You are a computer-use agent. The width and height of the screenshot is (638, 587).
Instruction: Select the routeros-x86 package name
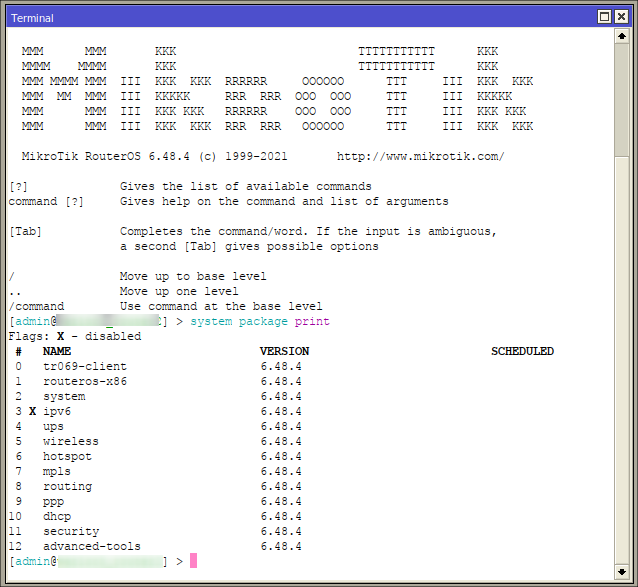click(x=84, y=381)
